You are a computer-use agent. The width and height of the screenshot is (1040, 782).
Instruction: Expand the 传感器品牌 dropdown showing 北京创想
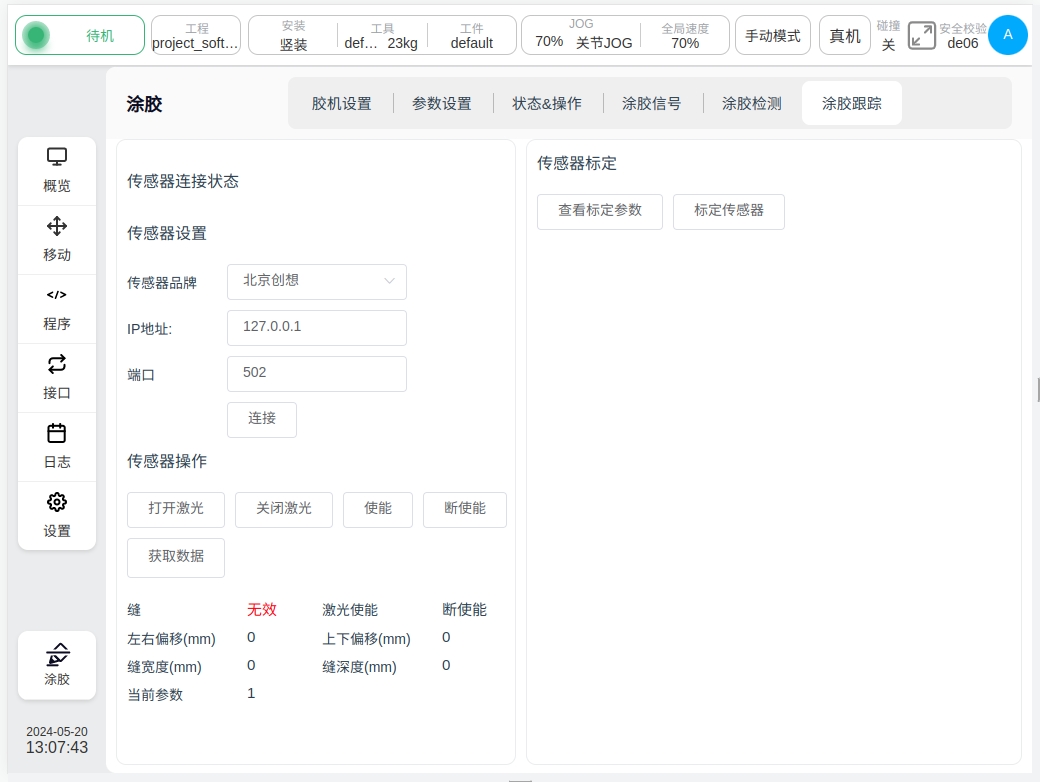(x=317, y=282)
